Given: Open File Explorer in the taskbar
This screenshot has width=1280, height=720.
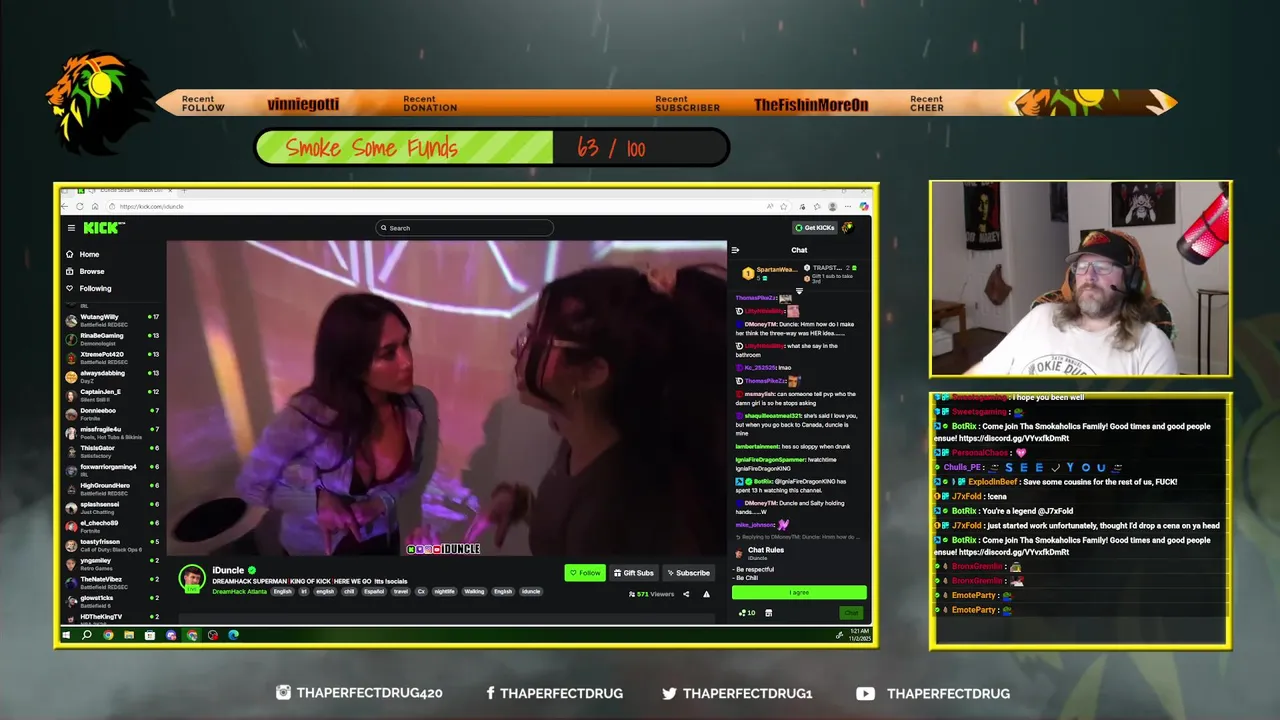Looking at the screenshot, I should tap(129, 635).
